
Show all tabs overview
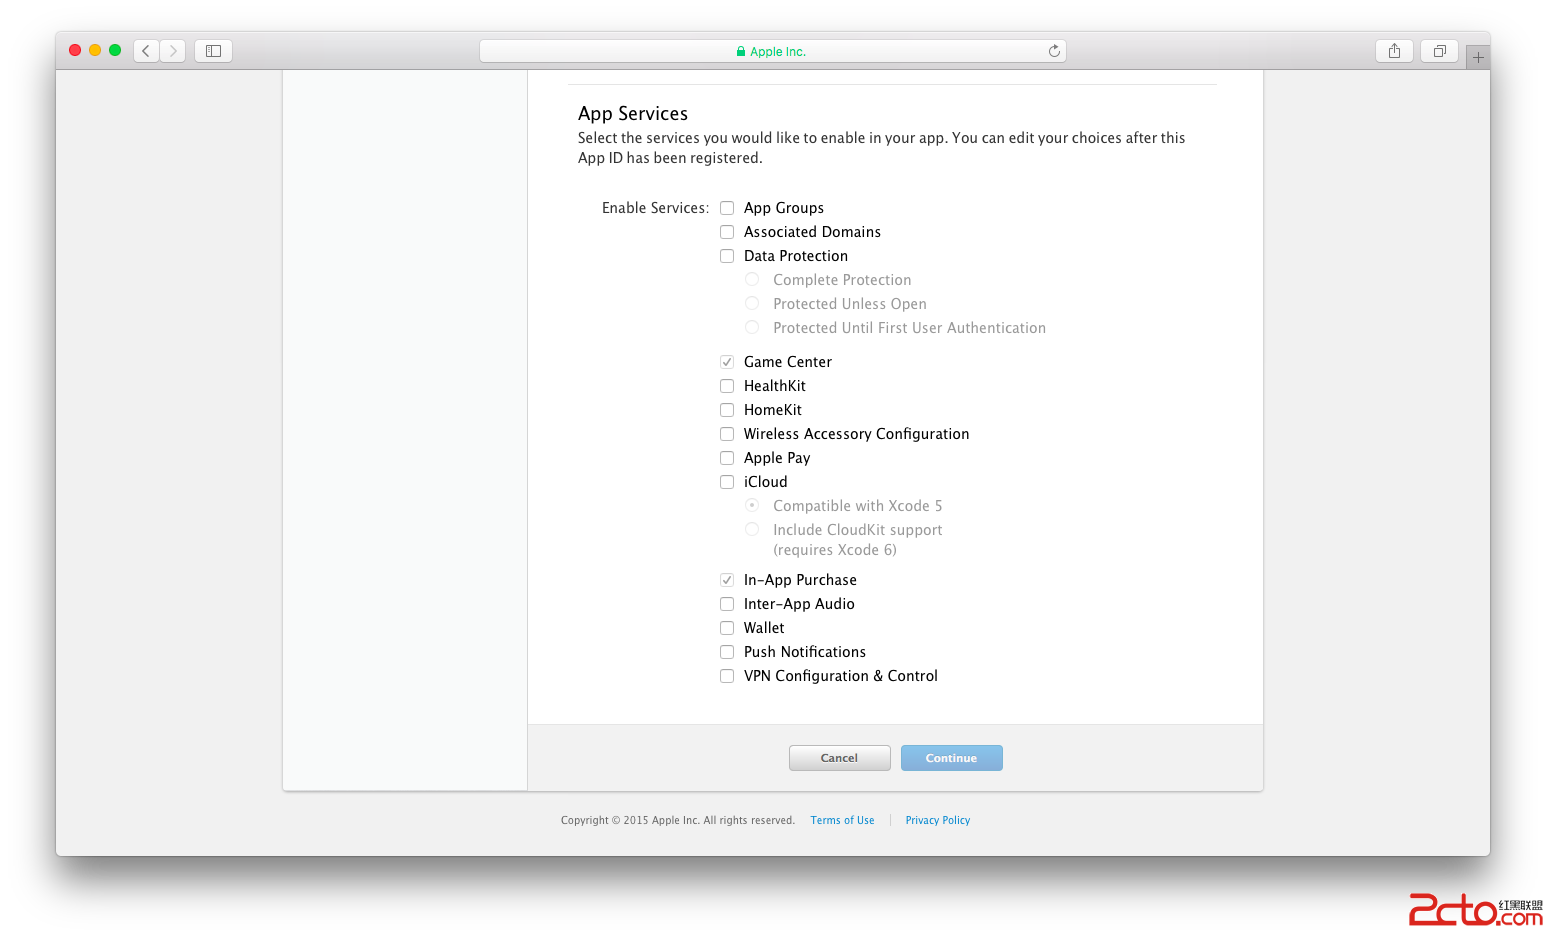click(x=1439, y=51)
